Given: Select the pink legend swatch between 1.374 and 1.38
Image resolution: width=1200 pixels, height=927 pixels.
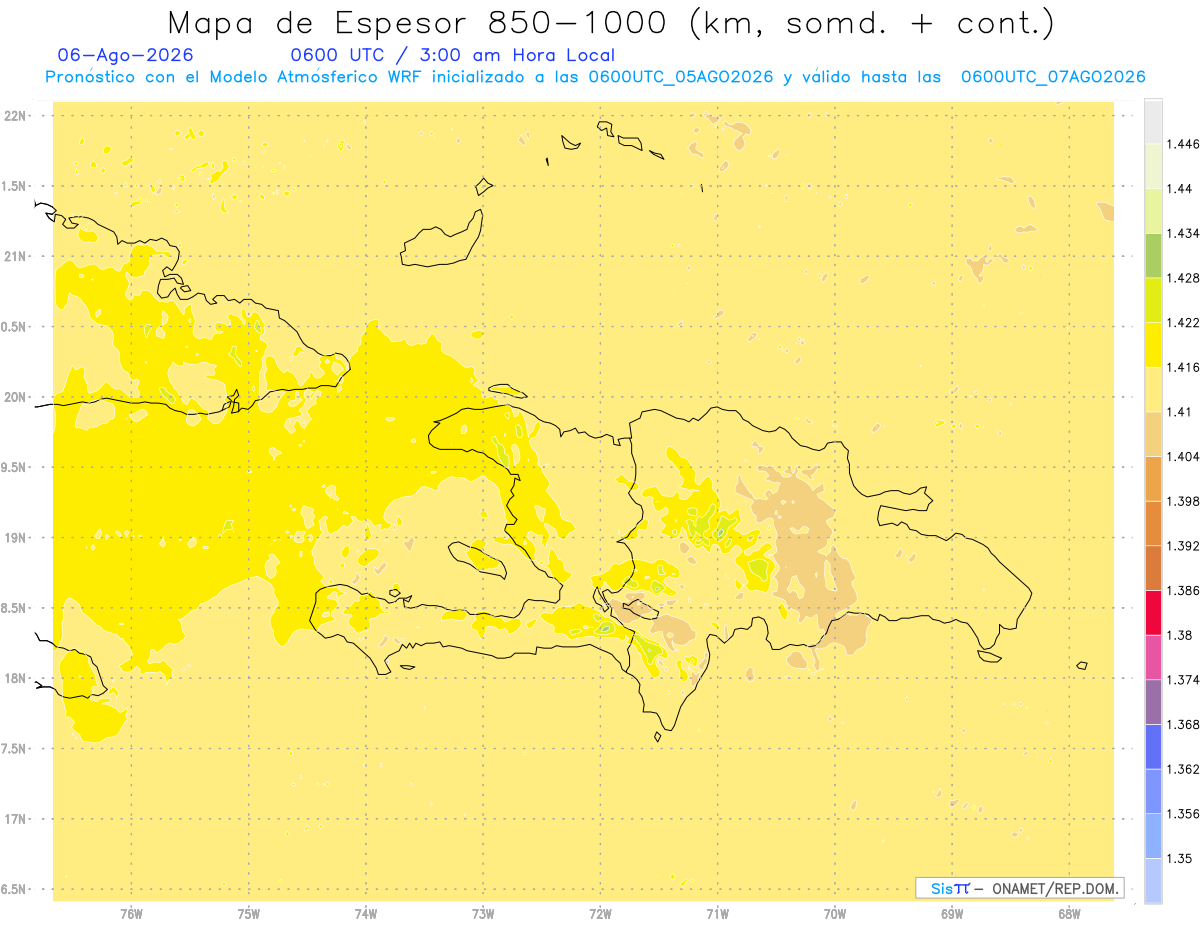Looking at the screenshot, I should point(1153,656).
